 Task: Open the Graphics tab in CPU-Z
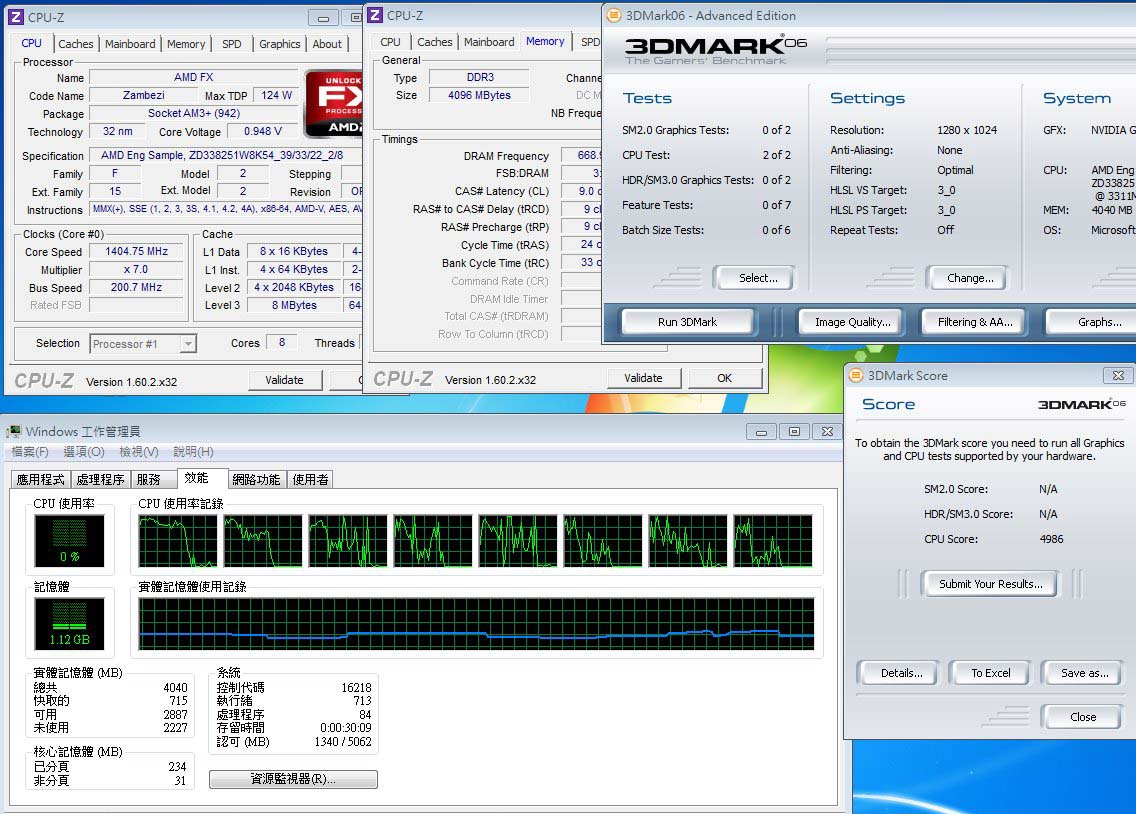coord(279,44)
